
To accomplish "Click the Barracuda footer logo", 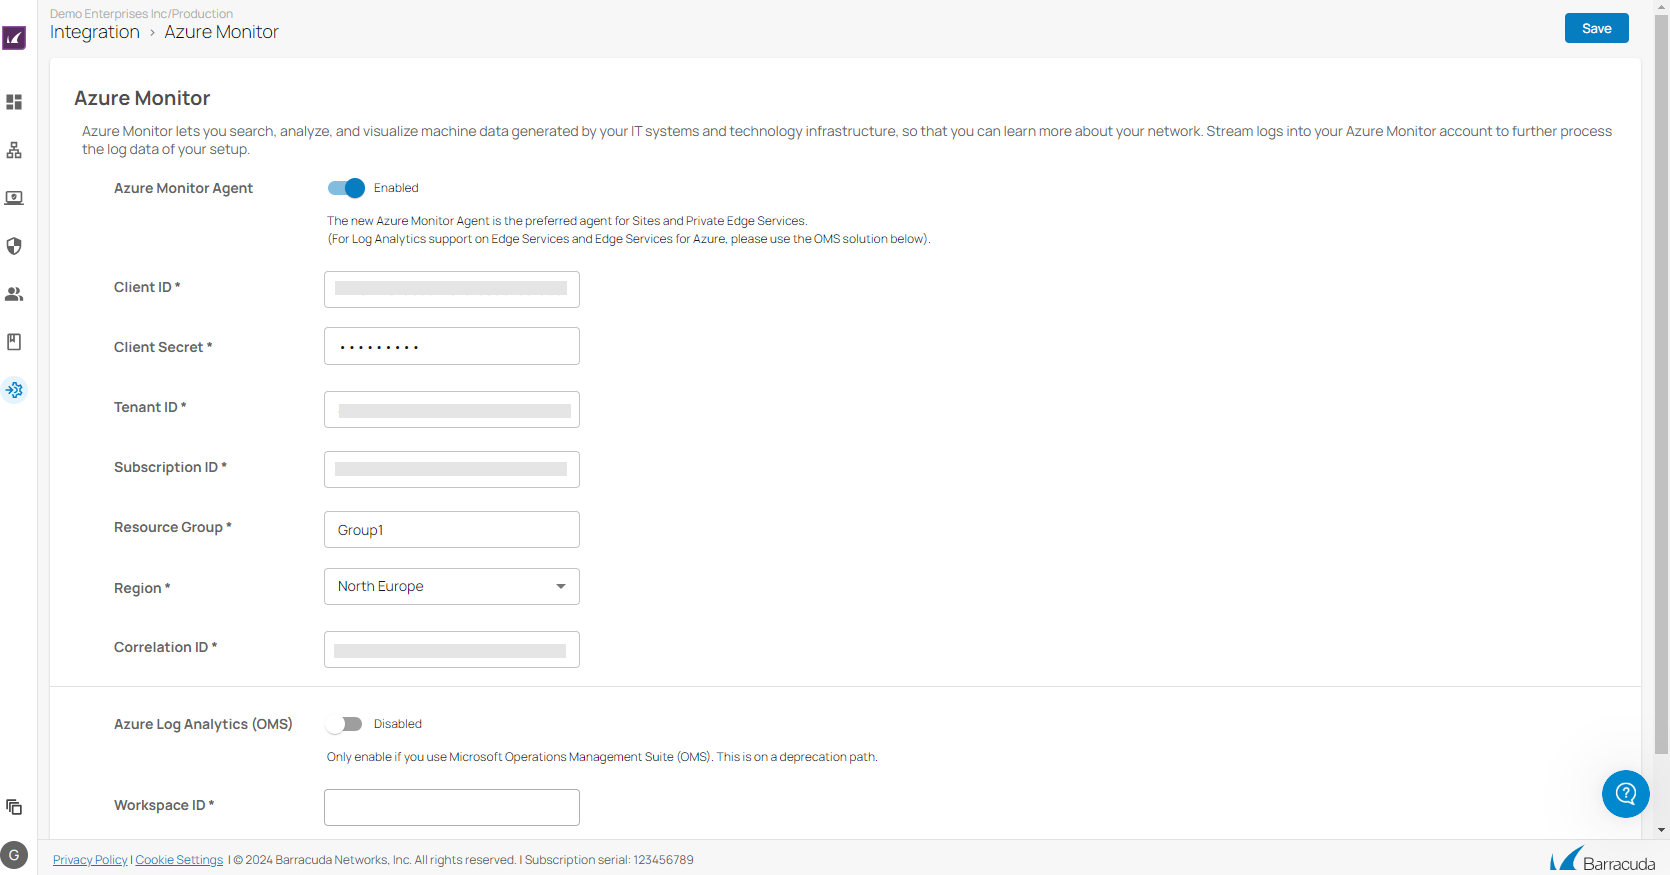I will (x=1602, y=859).
